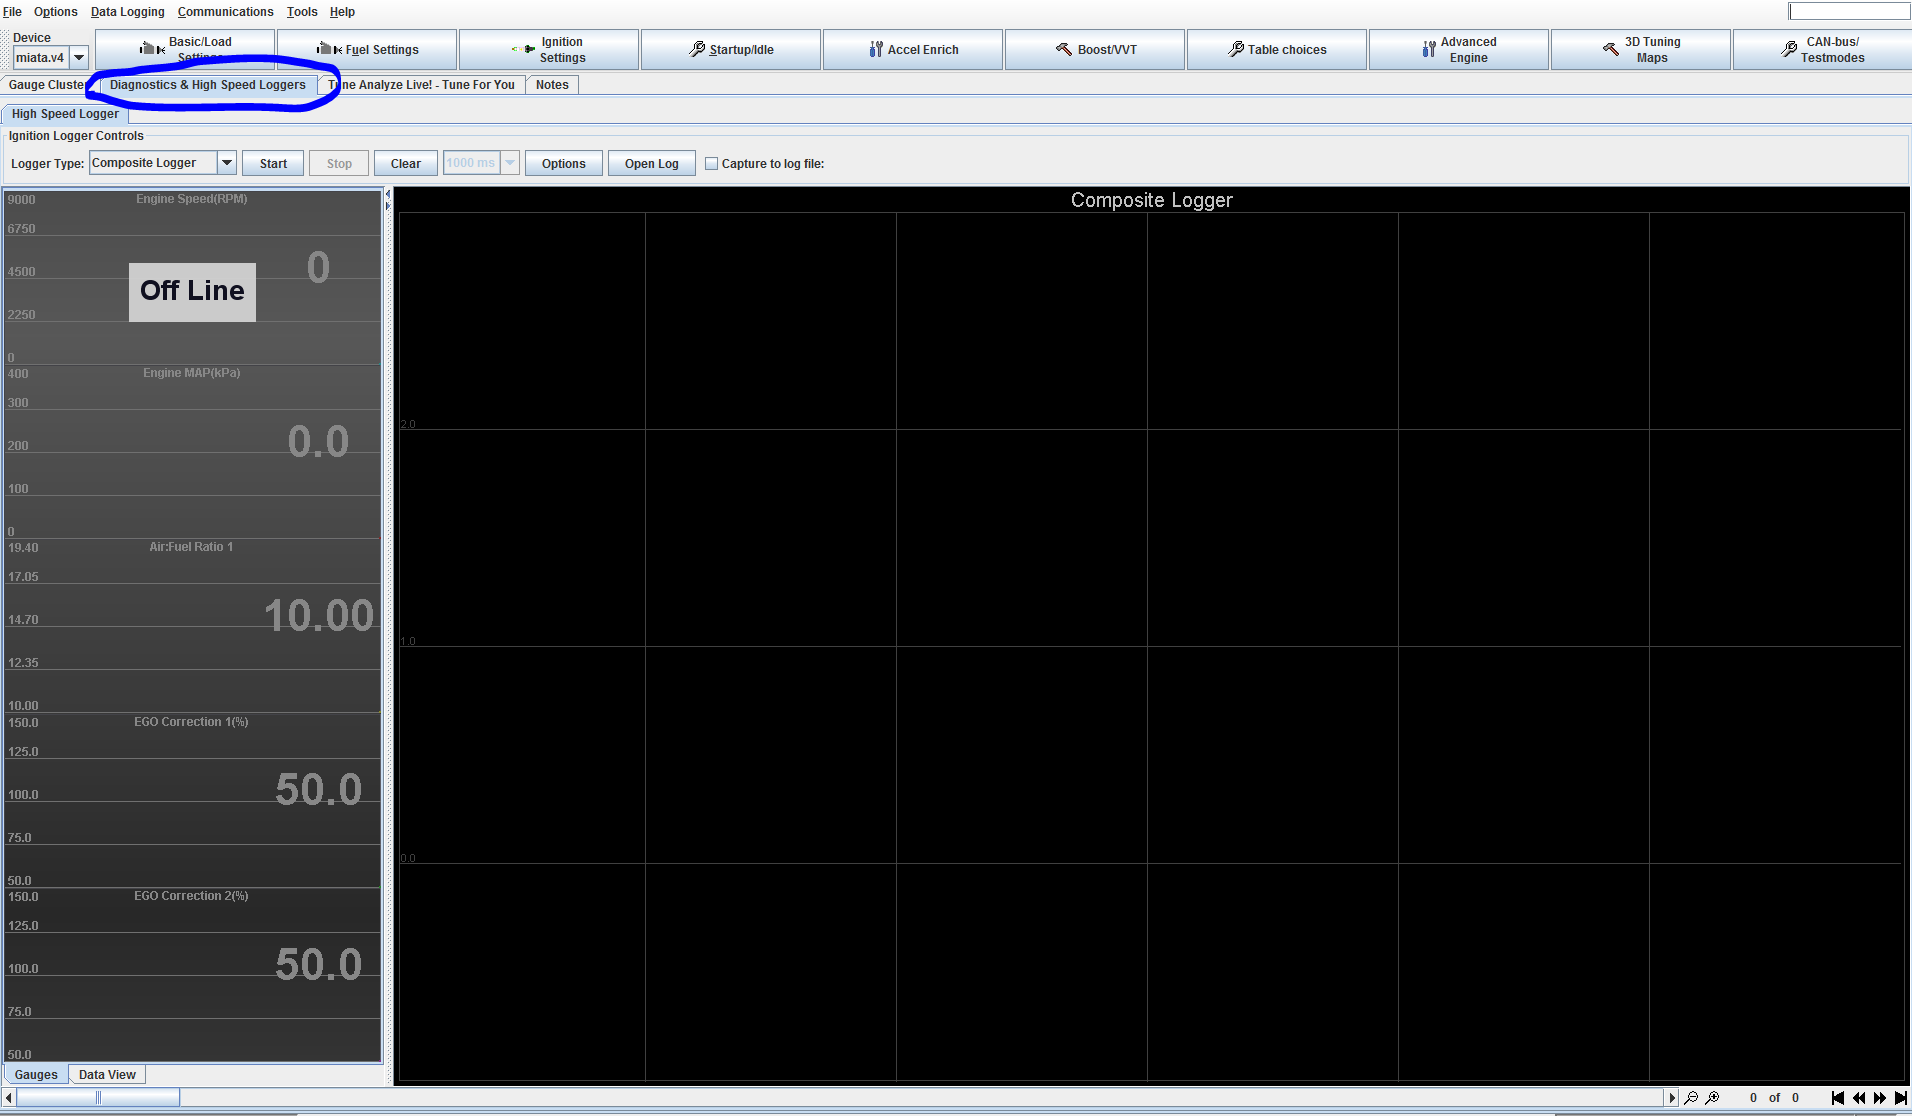Screen dimensions: 1912x1116
Task: Click the Engine MAP(kPa) gauge
Action: tap(192, 452)
